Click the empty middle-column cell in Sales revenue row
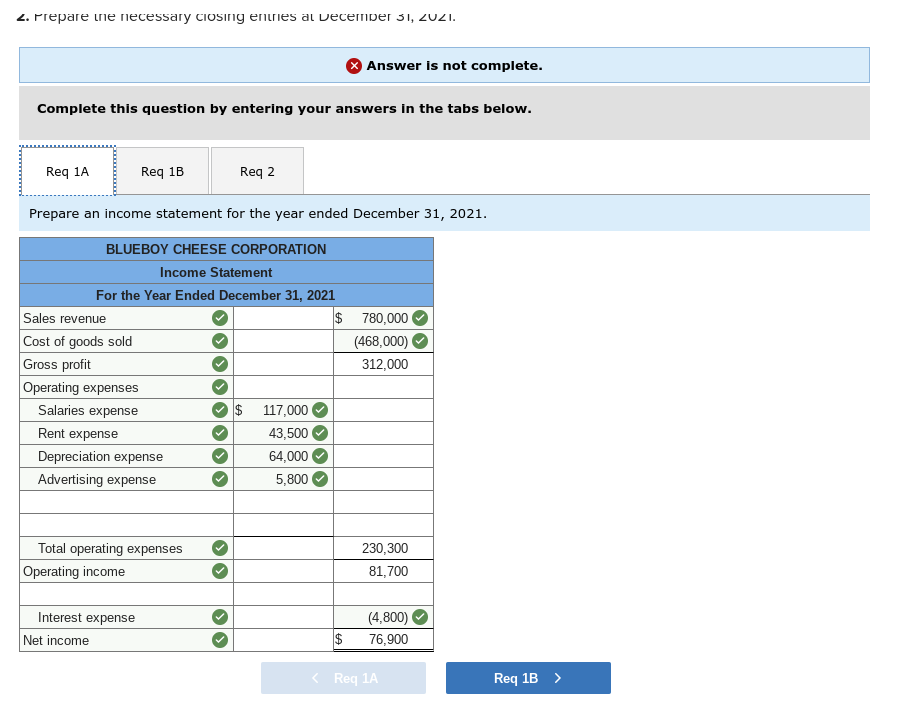Screen dimensions: 919x714 pyautogui.click(x=284, y=318)
